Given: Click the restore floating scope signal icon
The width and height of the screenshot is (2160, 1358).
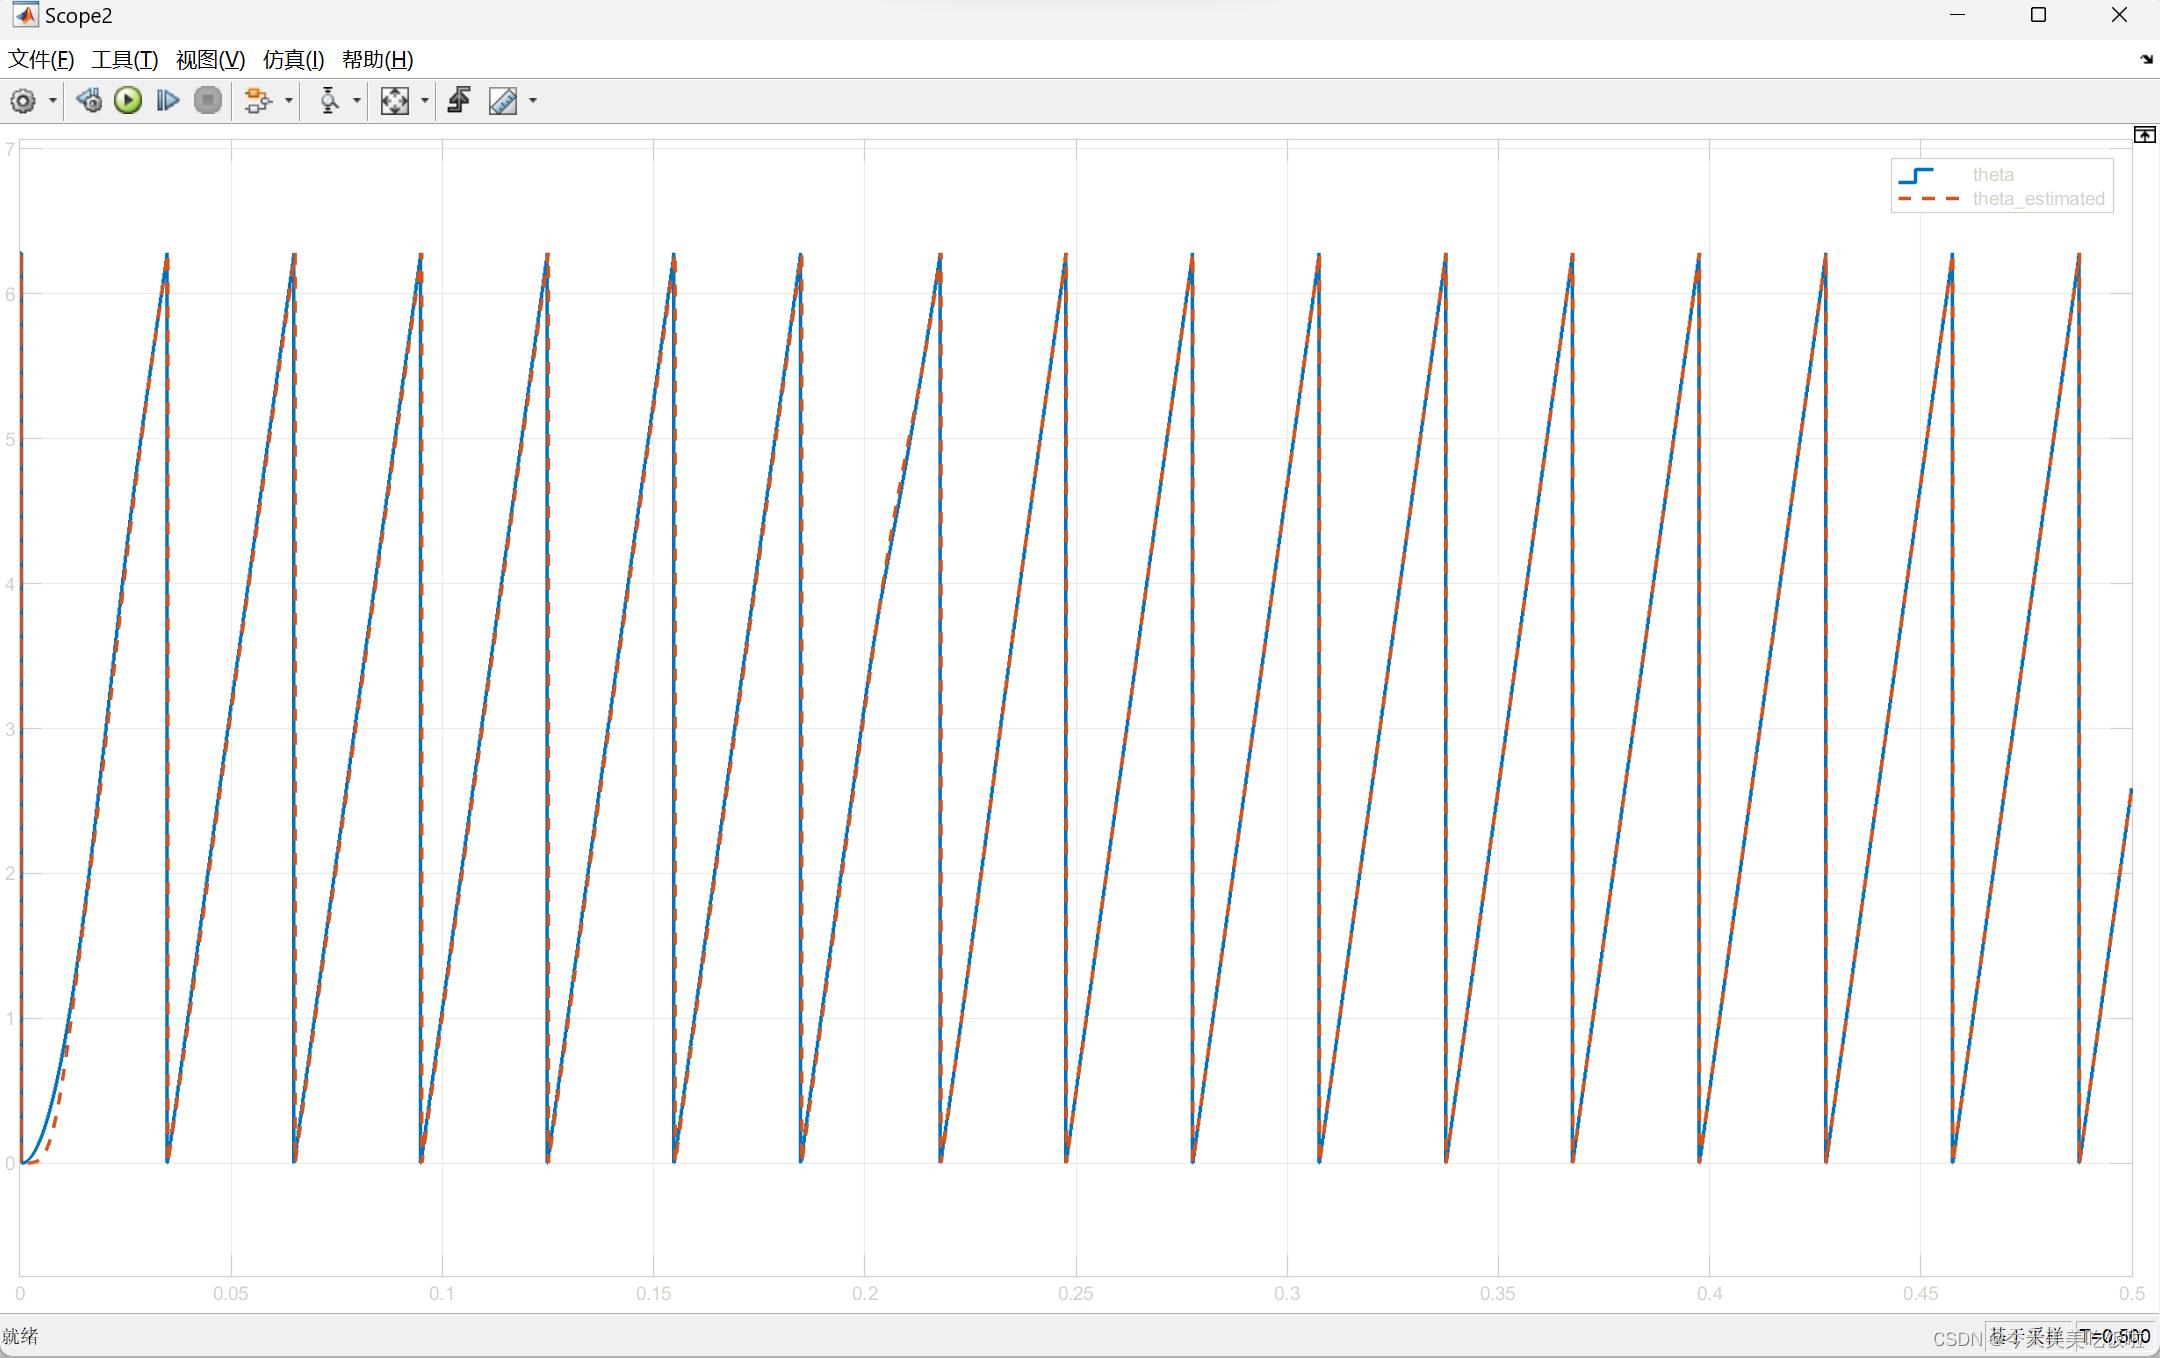Looking at the screenshot, I should 459,100.
